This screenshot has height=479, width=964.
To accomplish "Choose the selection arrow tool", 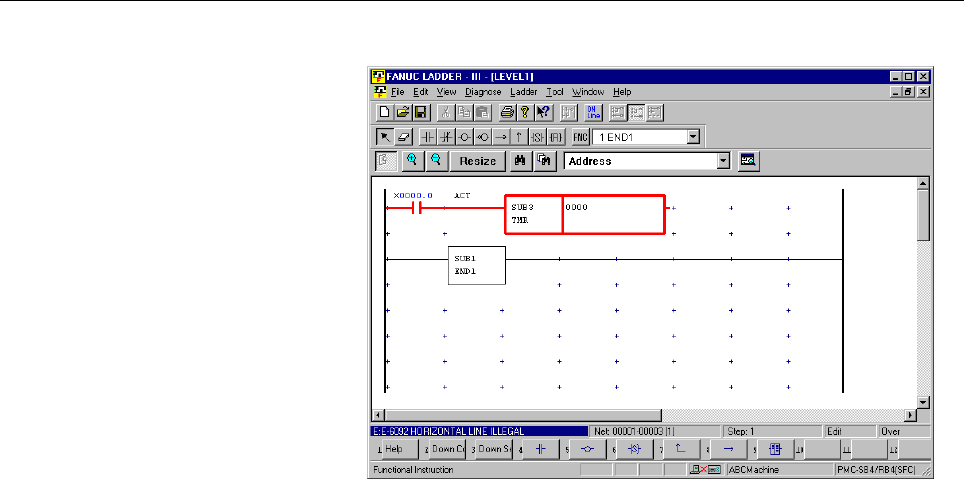I will (x=385, y=137).
